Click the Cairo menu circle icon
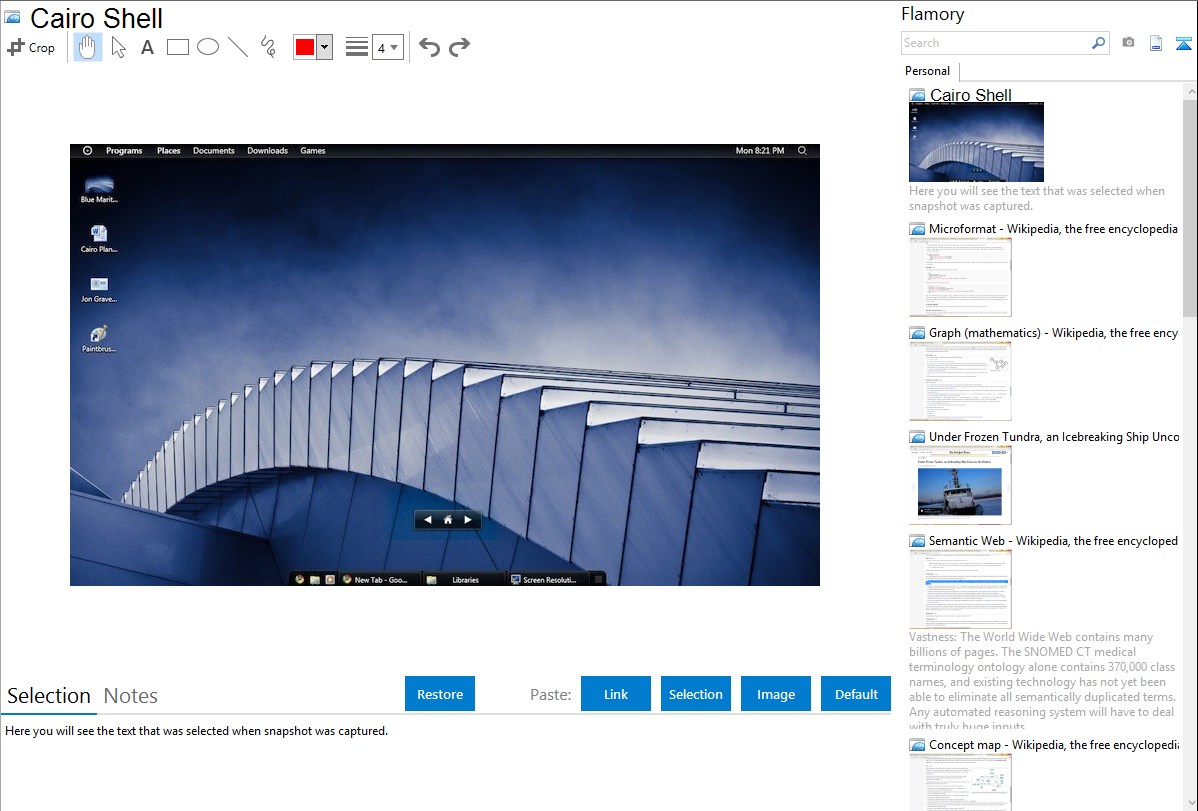This screenshot has width=1198, height=811. 87,151
